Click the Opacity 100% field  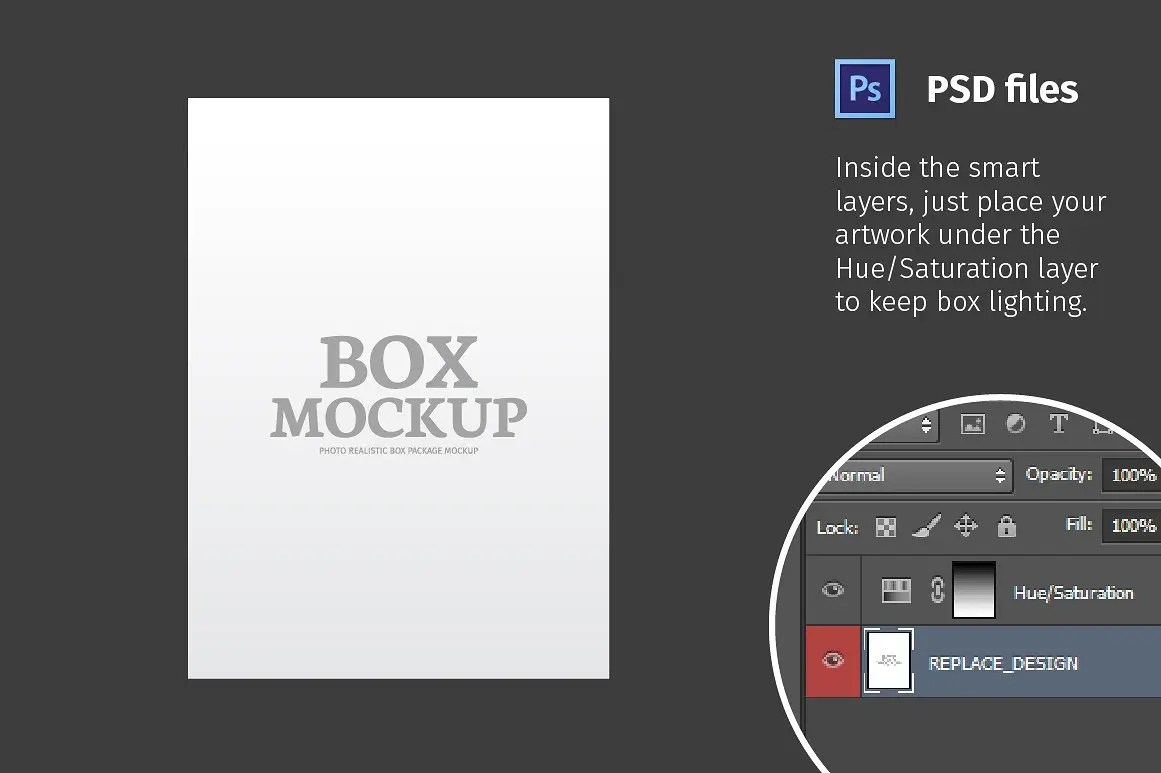pos(1131,475)
